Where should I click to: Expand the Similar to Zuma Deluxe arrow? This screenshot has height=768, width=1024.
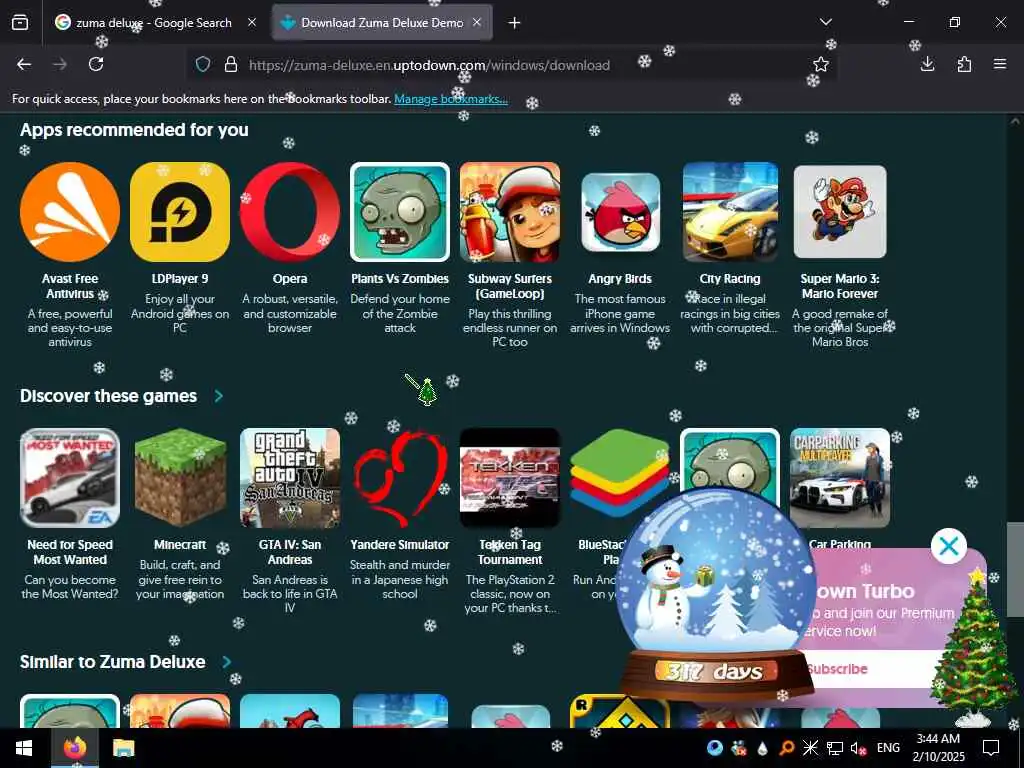pyautogui.click(x=227, y=662)
